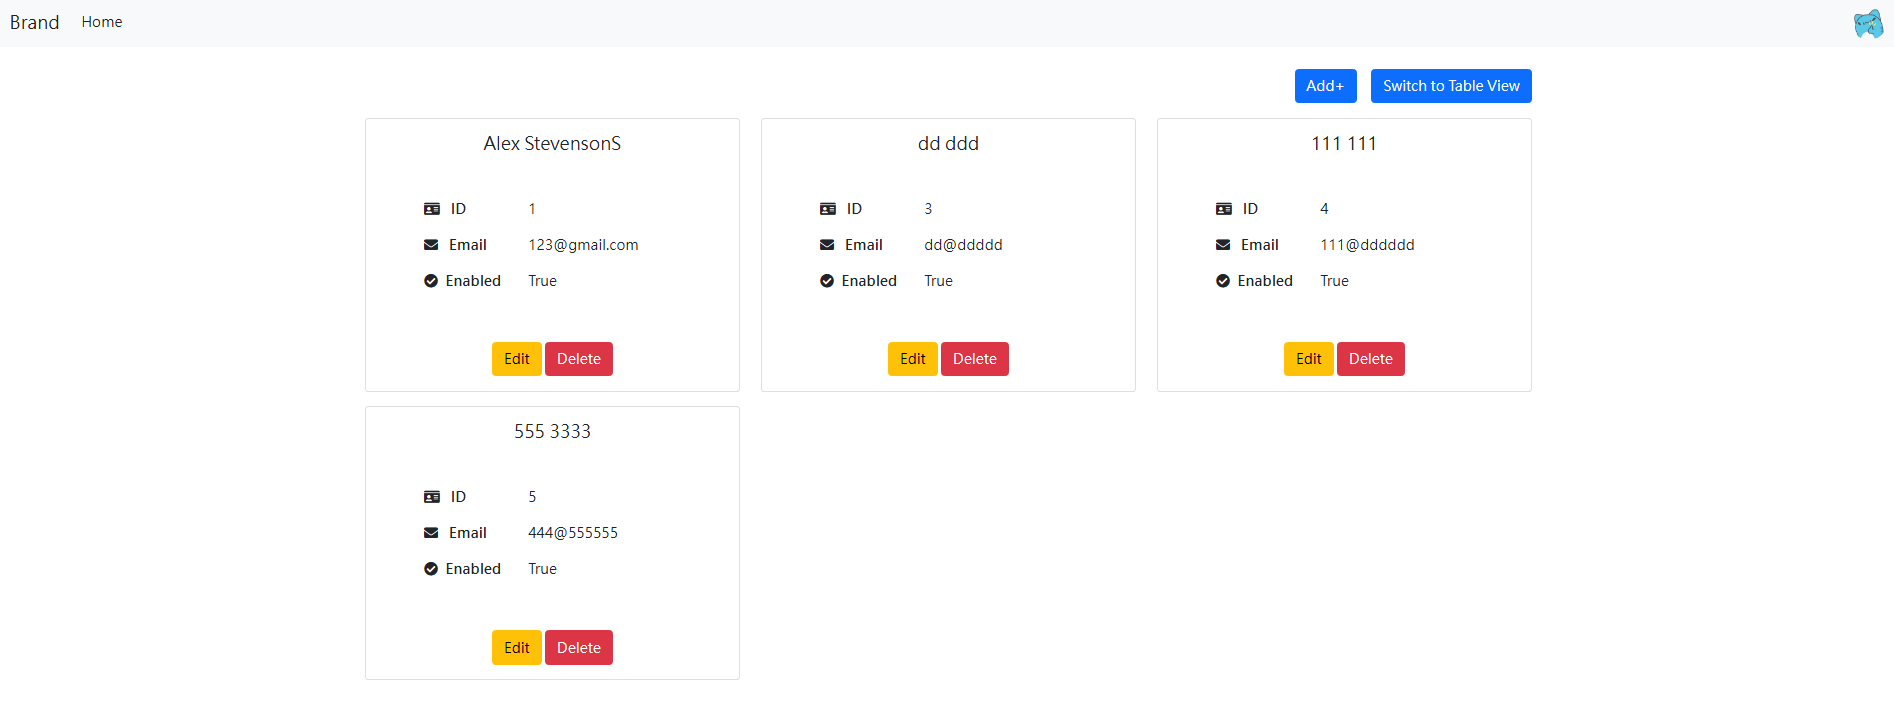The image size is (1894, 713).
Task: Click the envelope icon in 555 3333 card
Action: (x=431, y=533)
